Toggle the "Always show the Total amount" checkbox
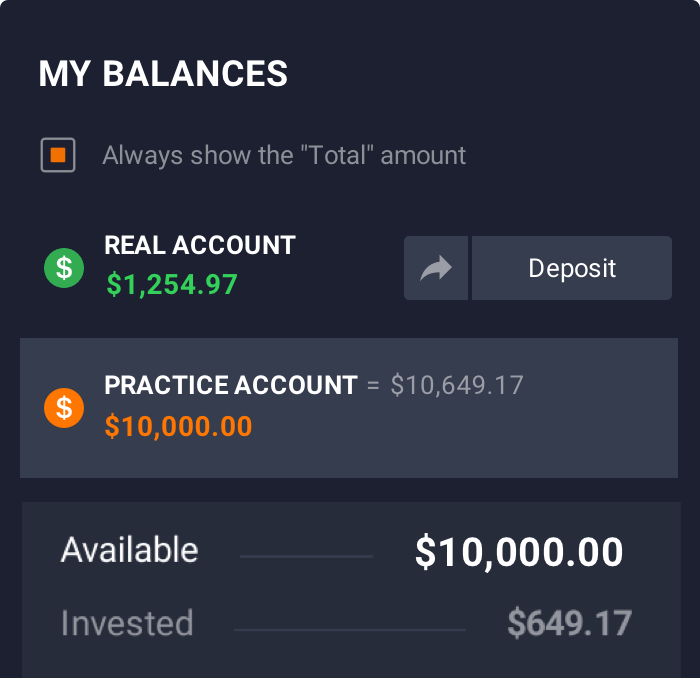Screen dimensions: 700x678 coord(58,155)
